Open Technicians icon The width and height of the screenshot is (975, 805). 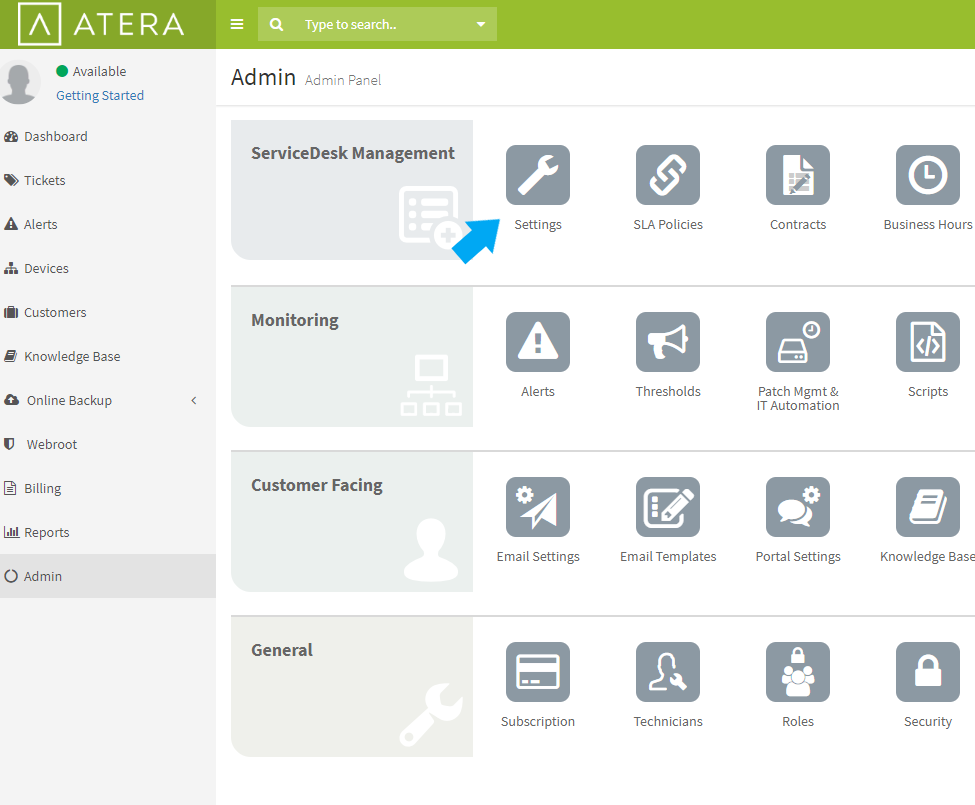[668, 672]
